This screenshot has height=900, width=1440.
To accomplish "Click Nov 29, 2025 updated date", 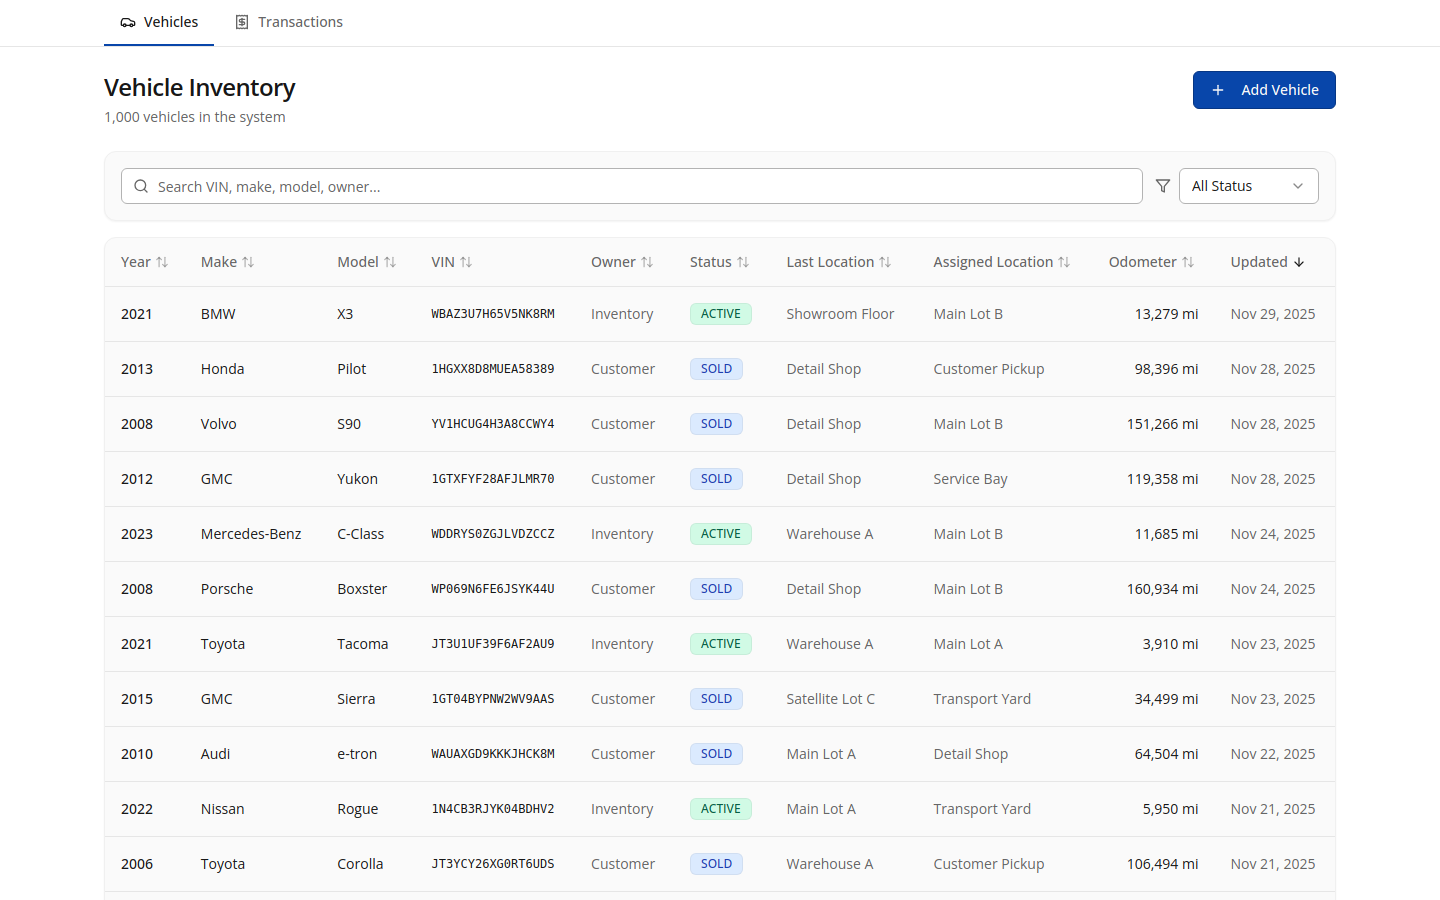I will (1273, 314).
